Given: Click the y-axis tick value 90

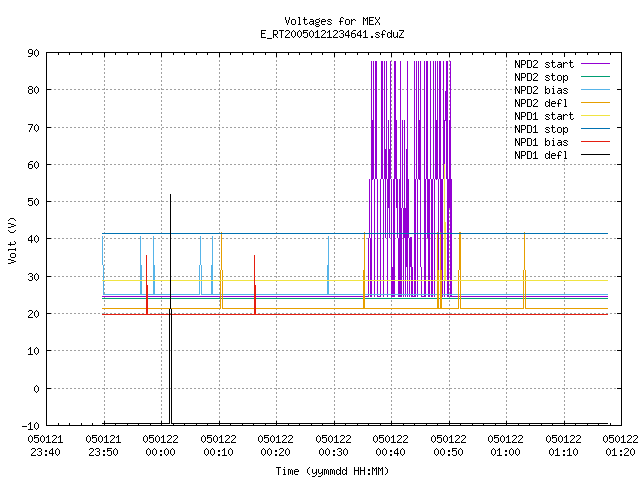Looking at the screenshot, I should [33, 53].
